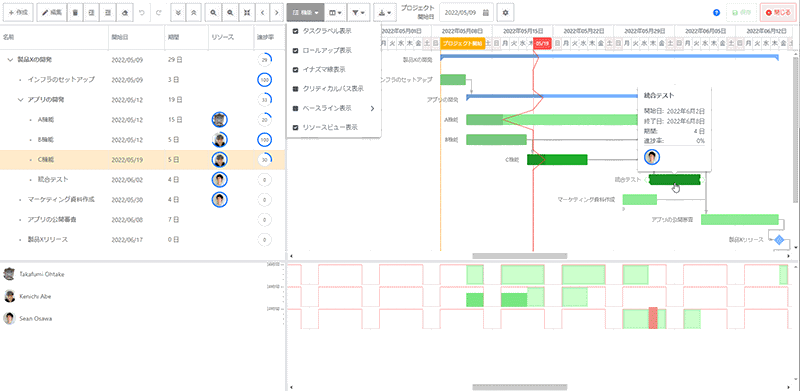
Task: Collapse the 製品Xの開発 tree node
Action: pyautogui.click(x=10, y=60)
